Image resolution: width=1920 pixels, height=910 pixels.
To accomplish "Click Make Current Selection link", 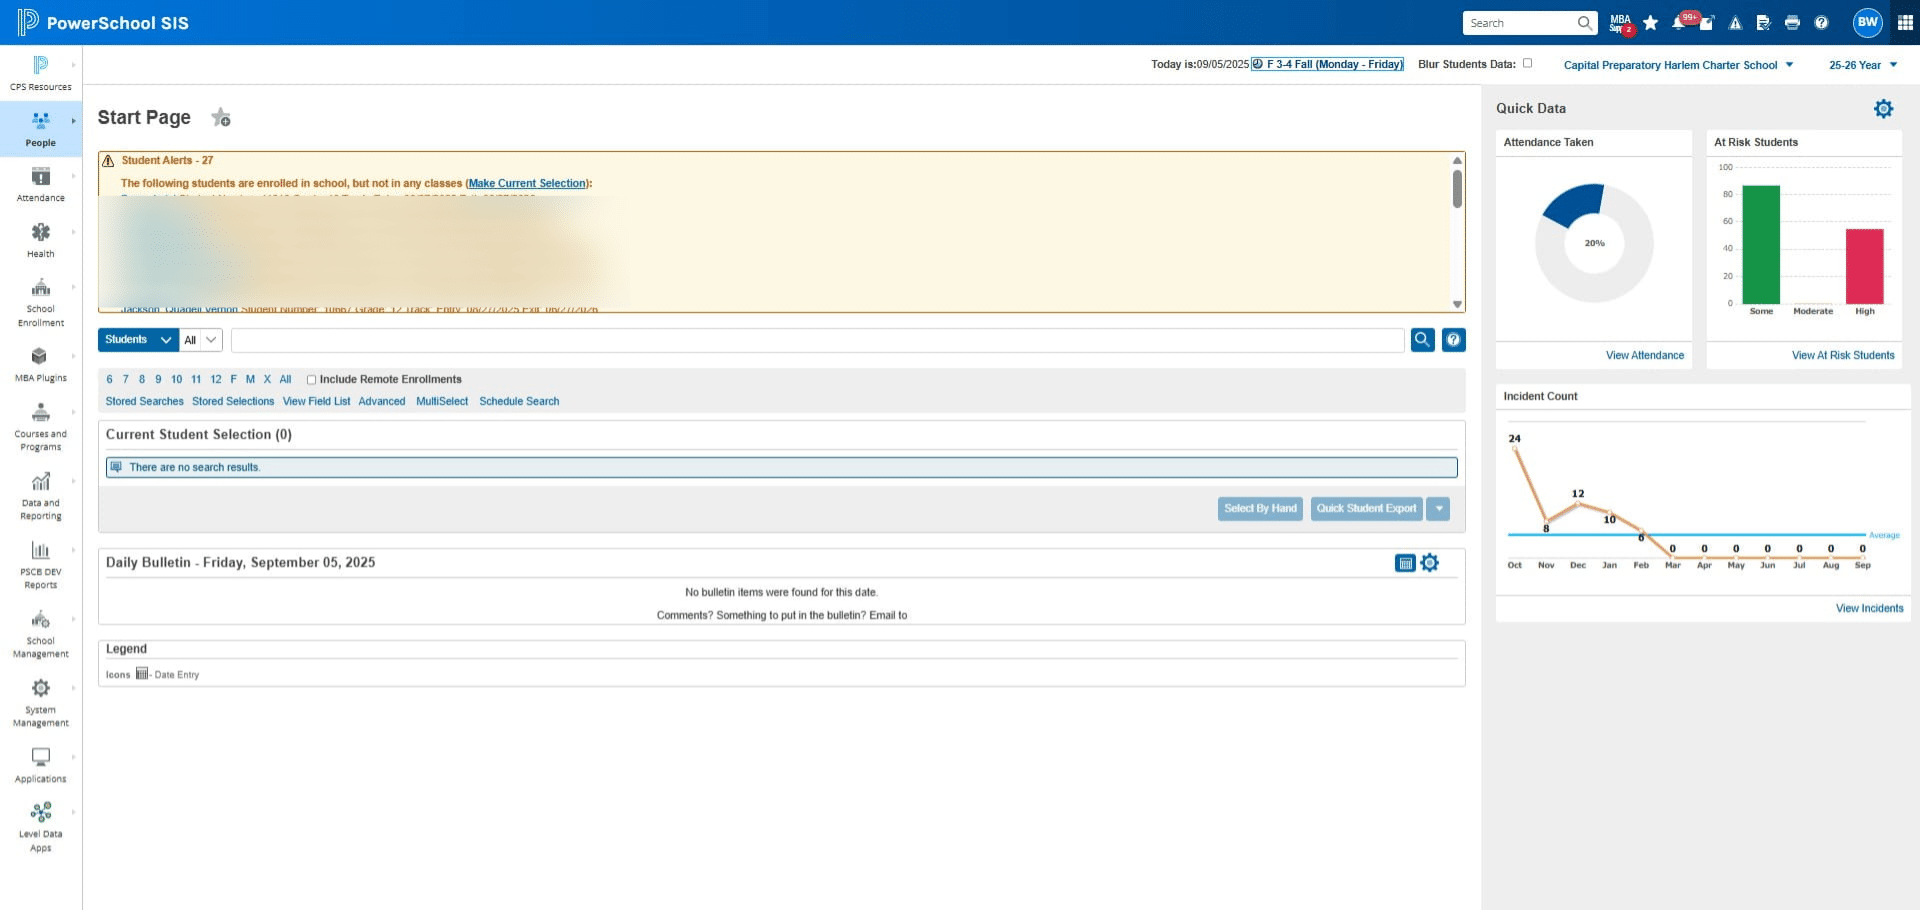I will pyautogui.click(x=527, y=184).
